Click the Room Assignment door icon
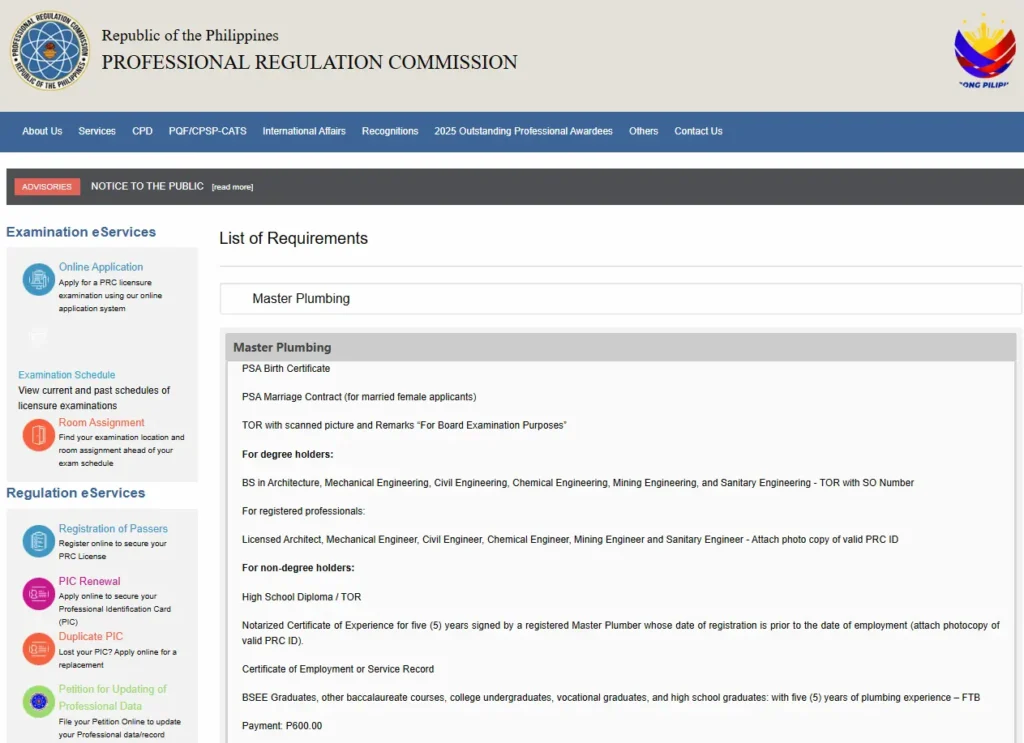The height and width of the screenshot is (743, 1024). pyautogui.click(x=39, y=435)
